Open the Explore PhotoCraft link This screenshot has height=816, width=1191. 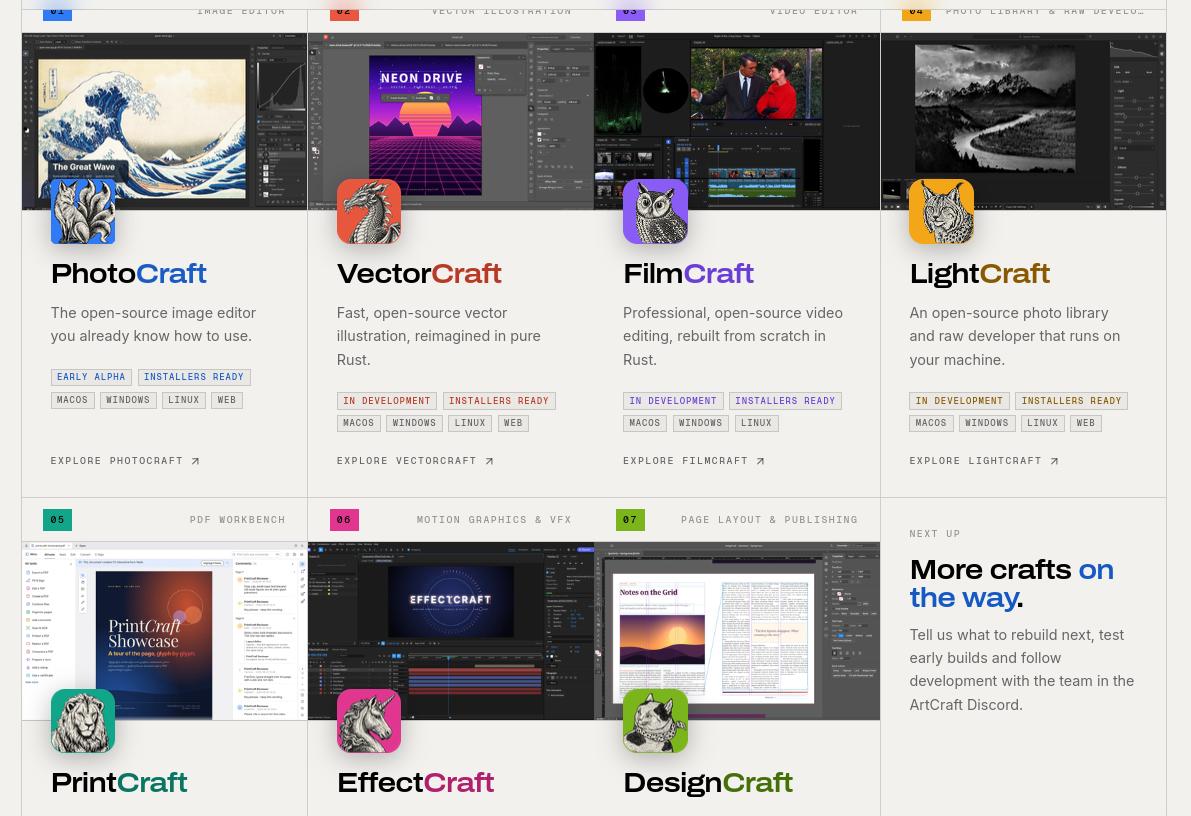[x=125, y=461]
